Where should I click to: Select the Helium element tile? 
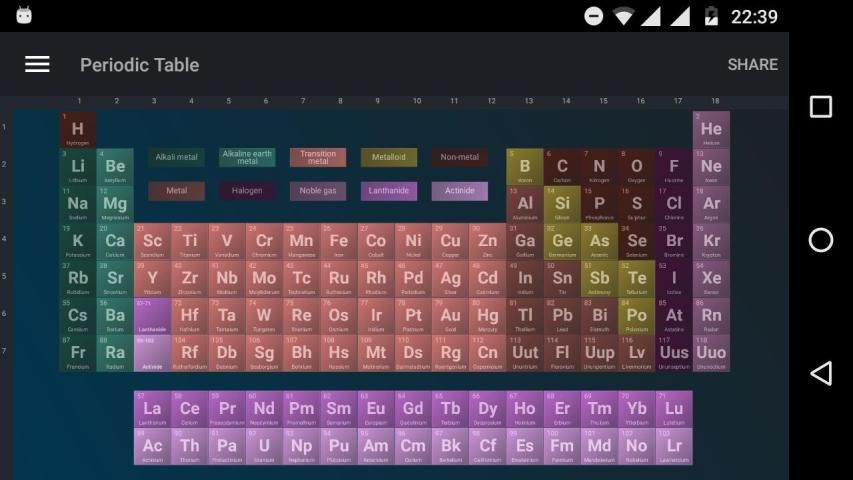tap(711, 130)
